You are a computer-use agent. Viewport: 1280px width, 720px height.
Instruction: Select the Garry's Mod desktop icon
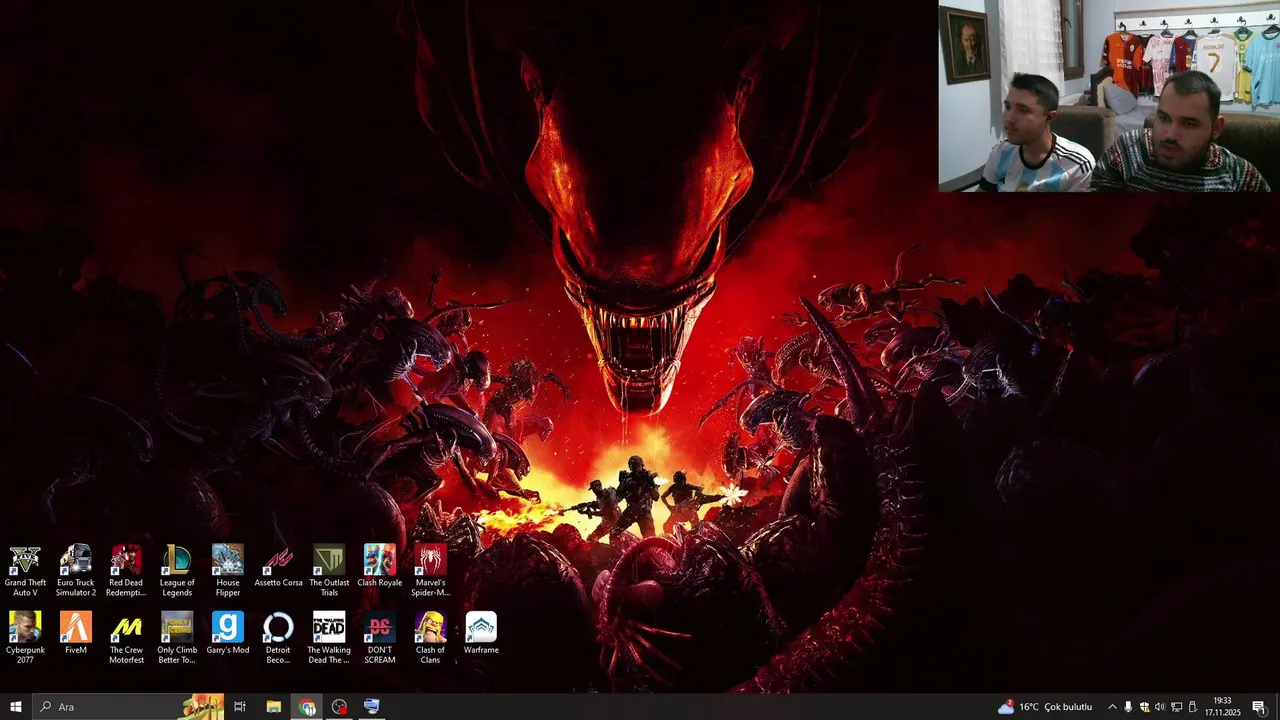click(228, 633)
